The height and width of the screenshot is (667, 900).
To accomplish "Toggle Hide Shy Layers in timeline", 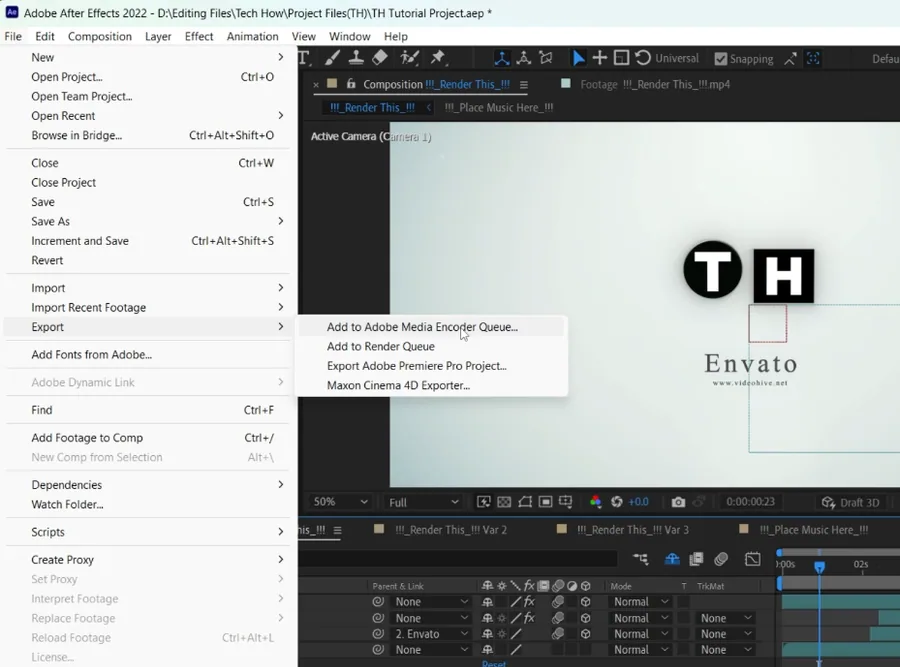I will coord(672,559).
